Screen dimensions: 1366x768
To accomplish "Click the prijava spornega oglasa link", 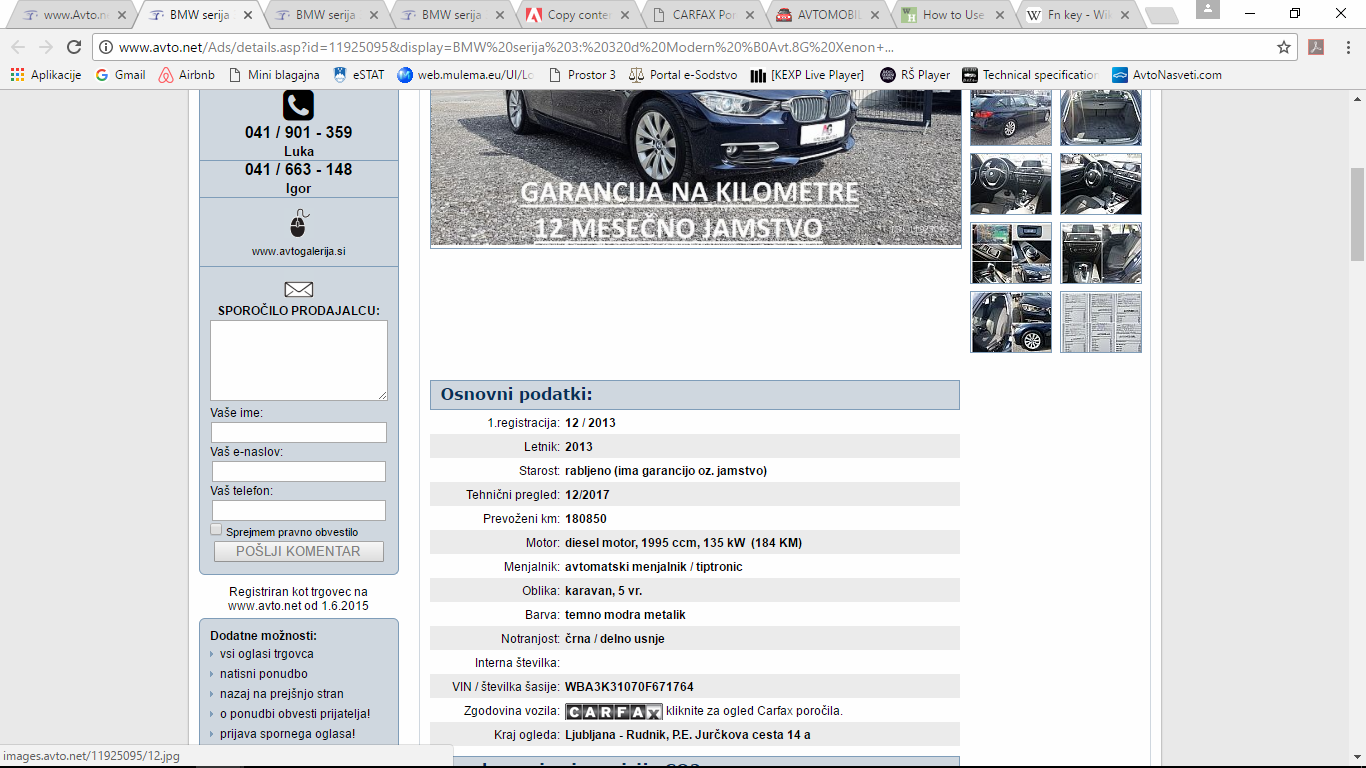I will click(288, 734).
